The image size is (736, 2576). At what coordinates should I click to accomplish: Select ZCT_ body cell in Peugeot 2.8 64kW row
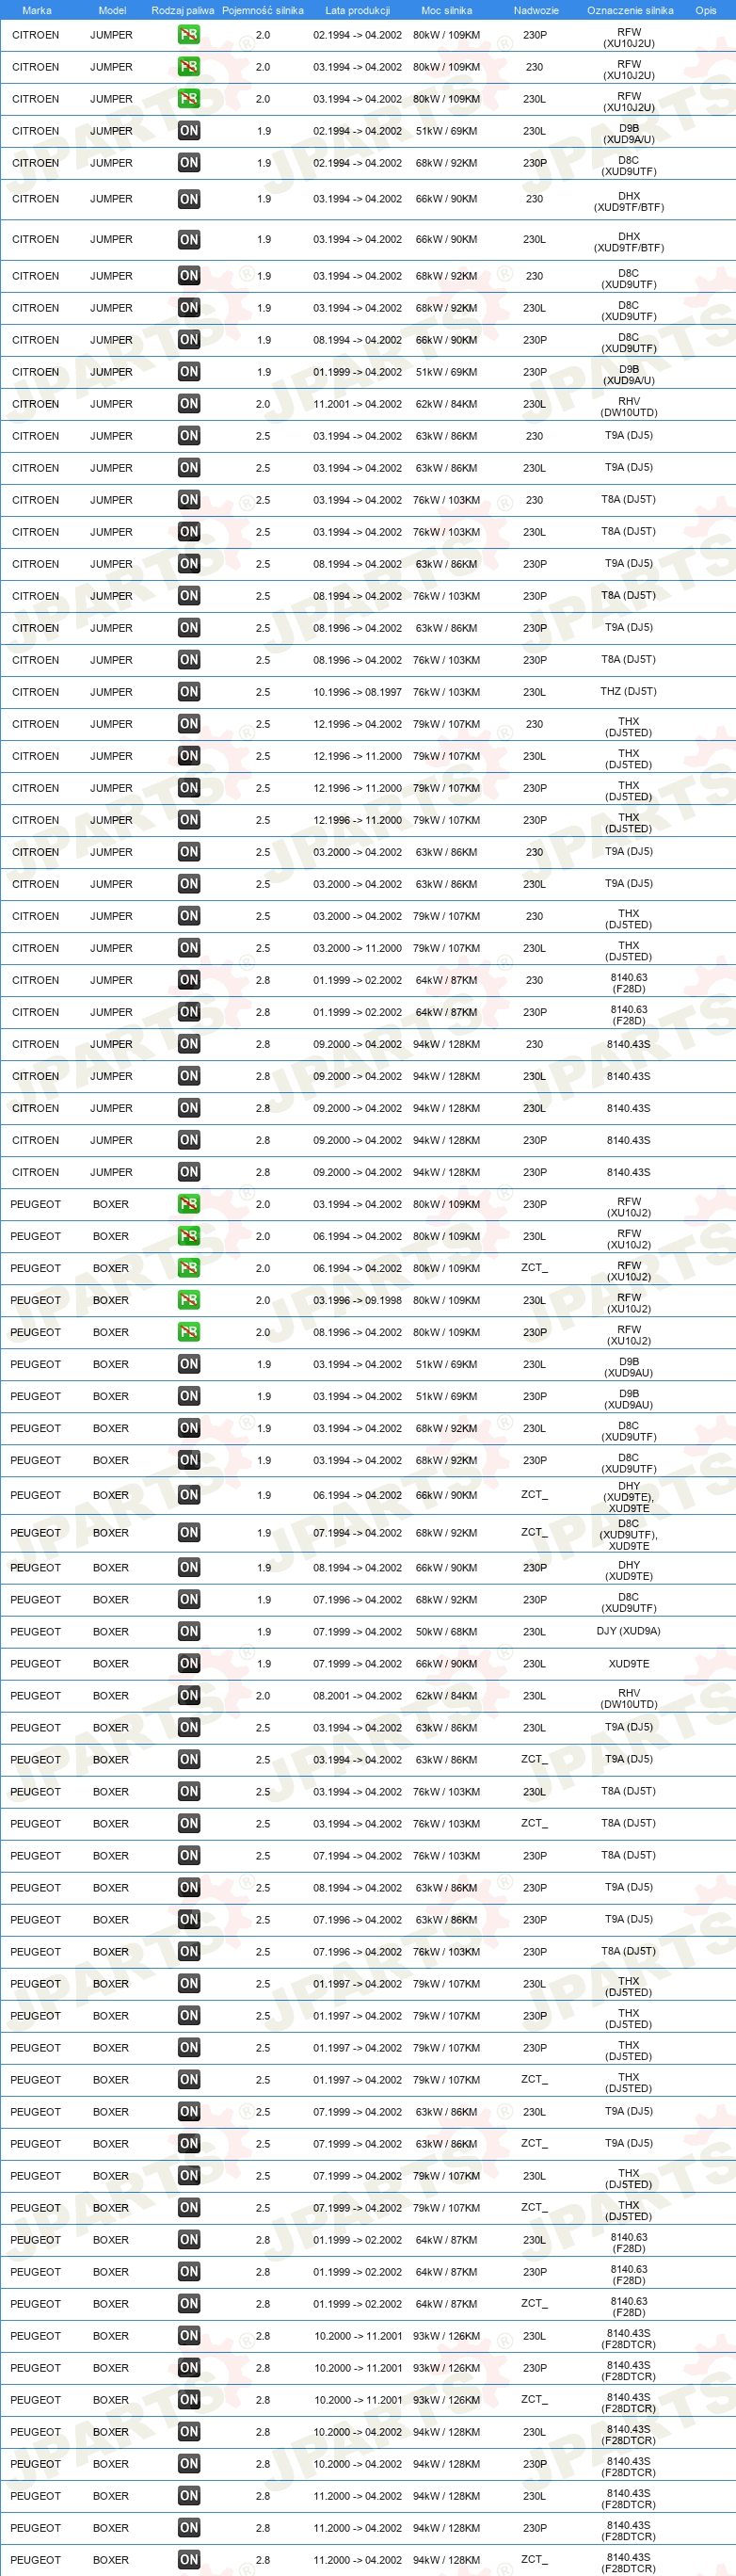(x=535, y=2304)
